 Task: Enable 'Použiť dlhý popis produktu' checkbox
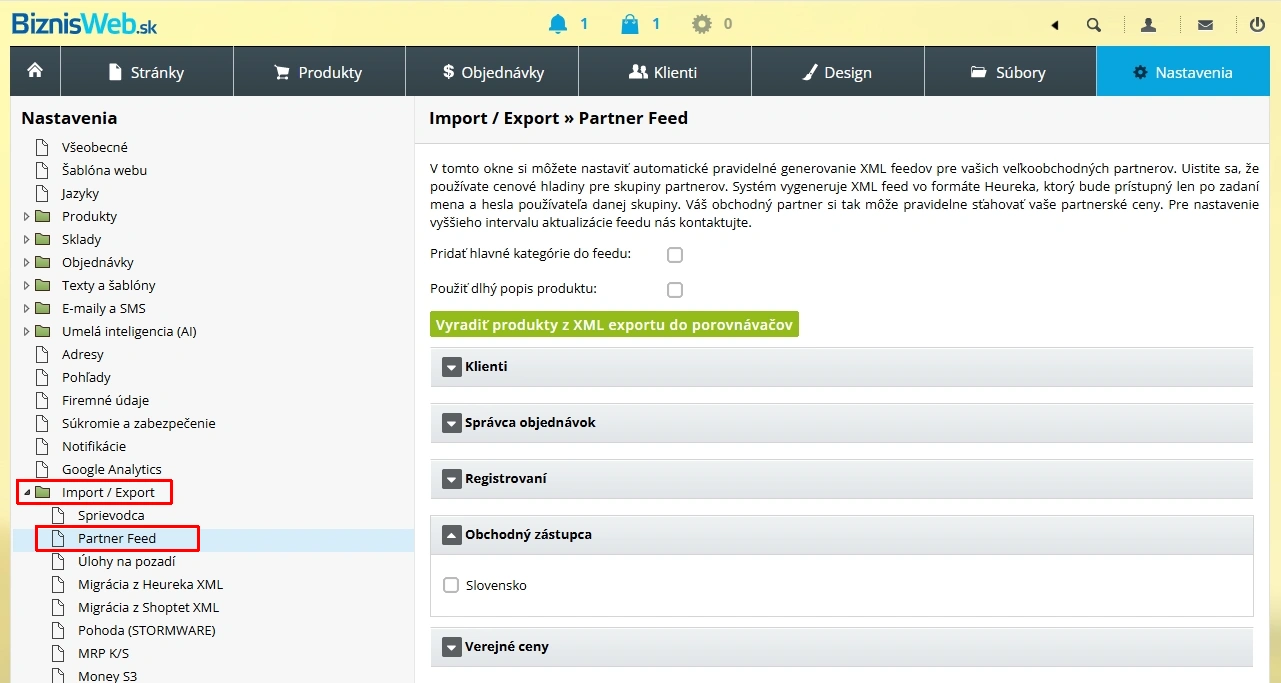click(675, 289)
